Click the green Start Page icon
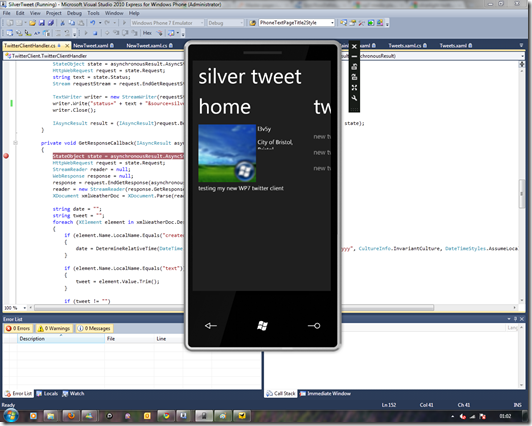 [371, 23]
